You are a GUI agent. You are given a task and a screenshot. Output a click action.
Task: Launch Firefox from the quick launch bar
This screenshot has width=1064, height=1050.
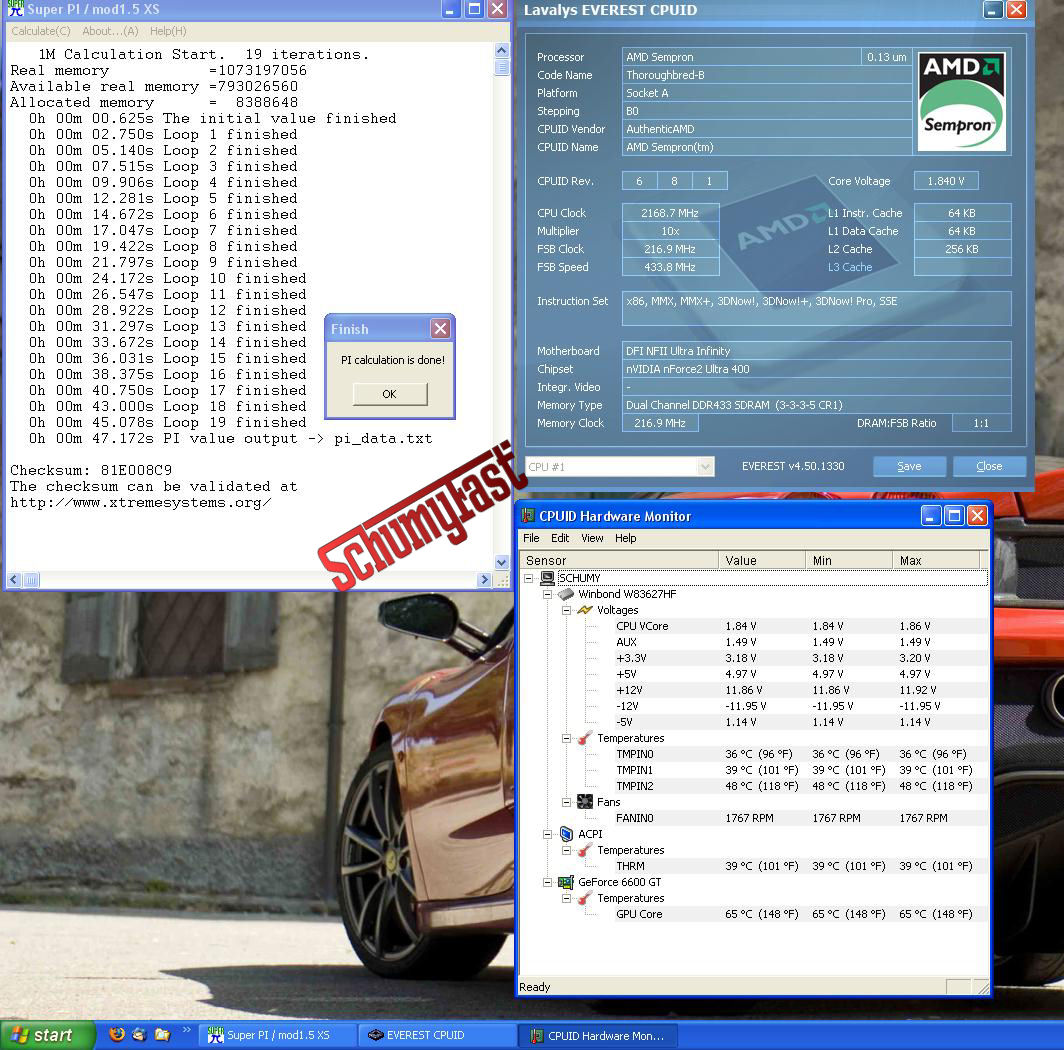[117, 1034]
